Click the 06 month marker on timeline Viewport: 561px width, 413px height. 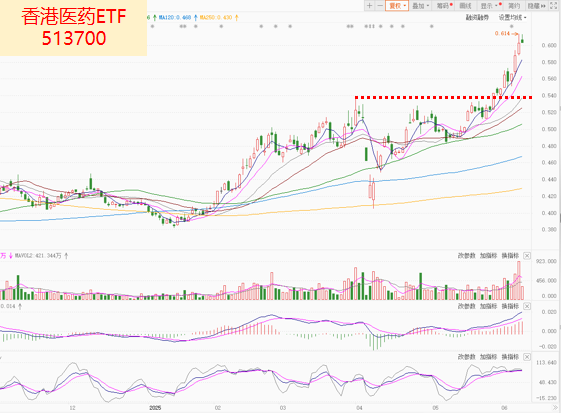click(x=504, y=408)
